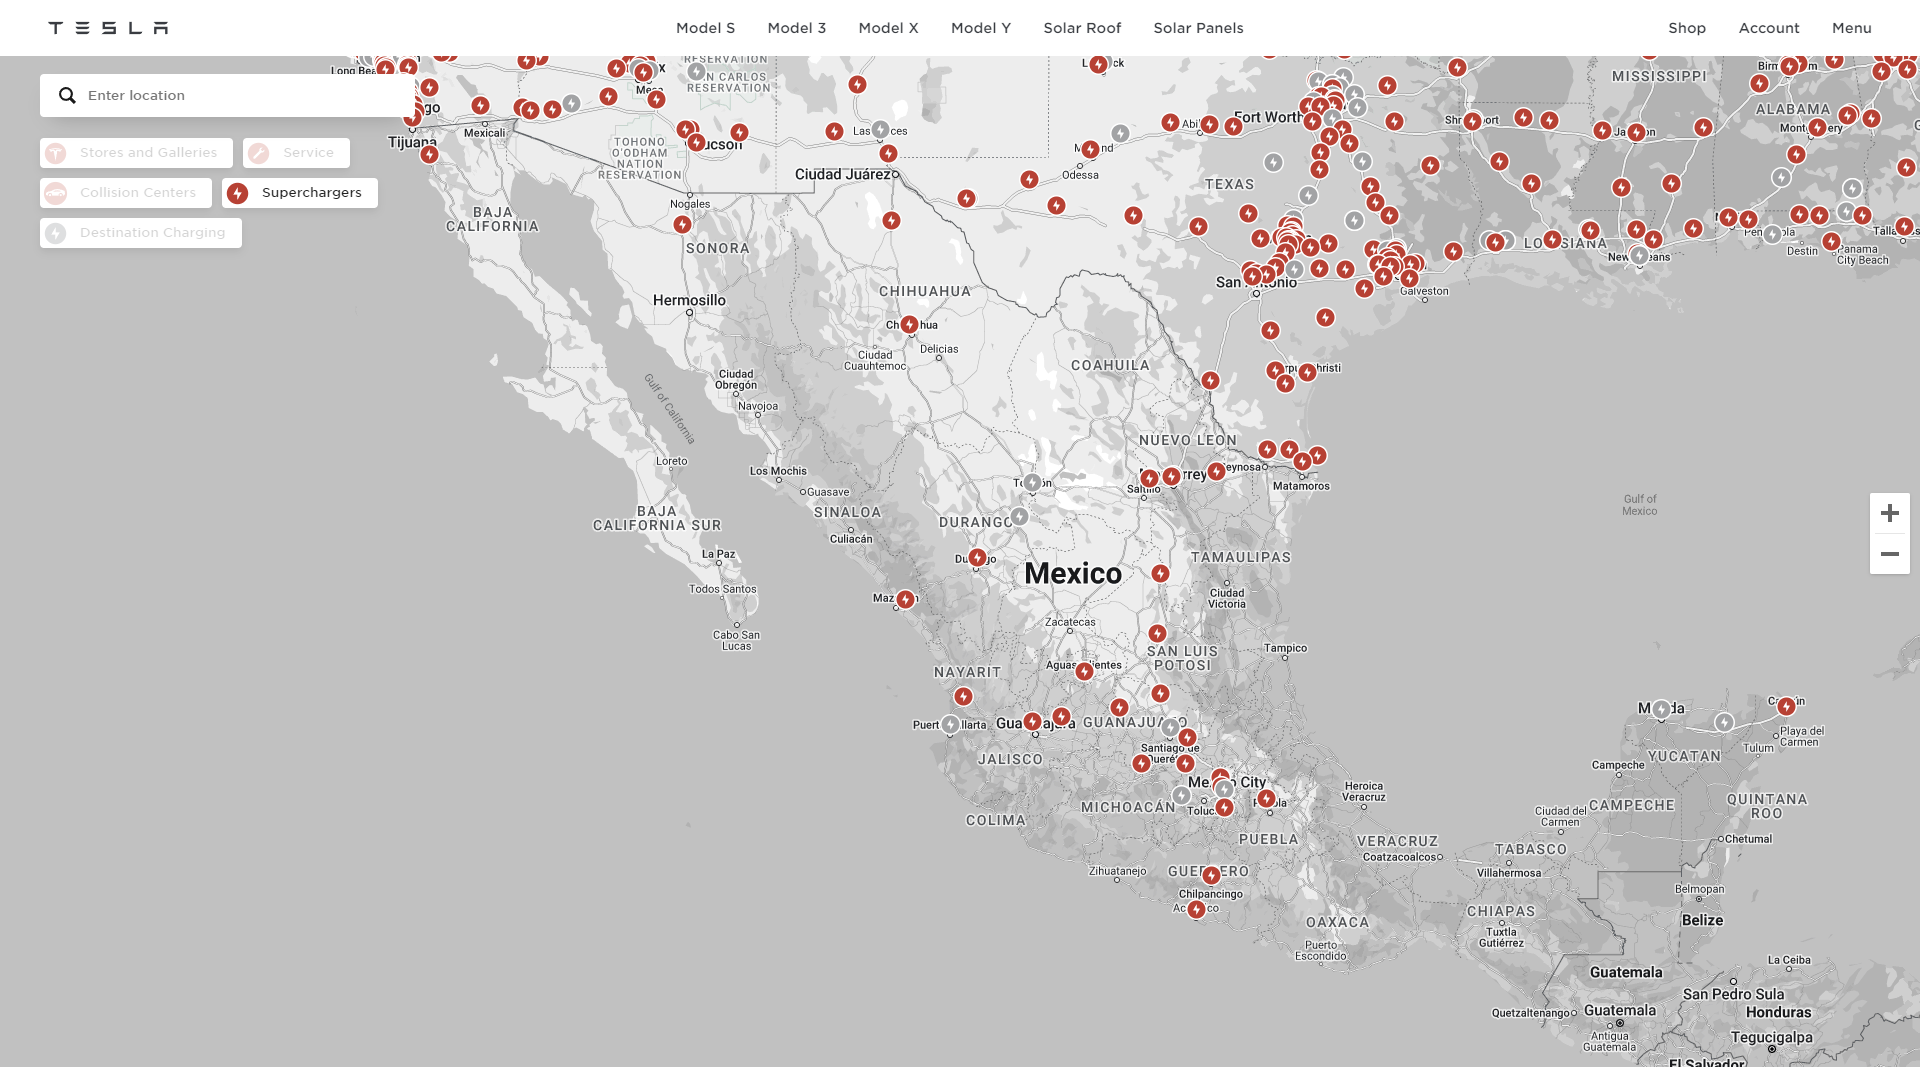Focus the Enter location search field
The width and height of the screenshot is (1920, 1067).
240,96
